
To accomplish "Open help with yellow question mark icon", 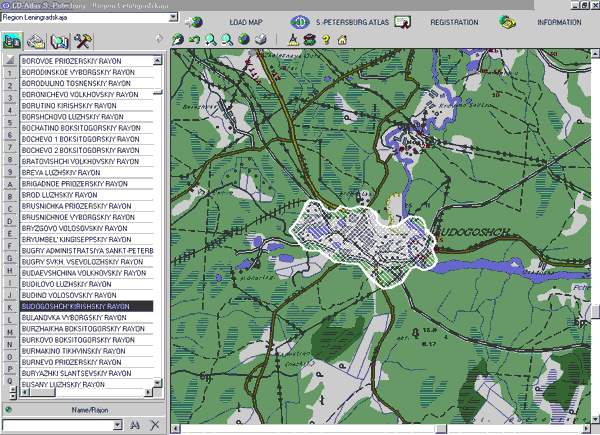I will click(326, 39).
